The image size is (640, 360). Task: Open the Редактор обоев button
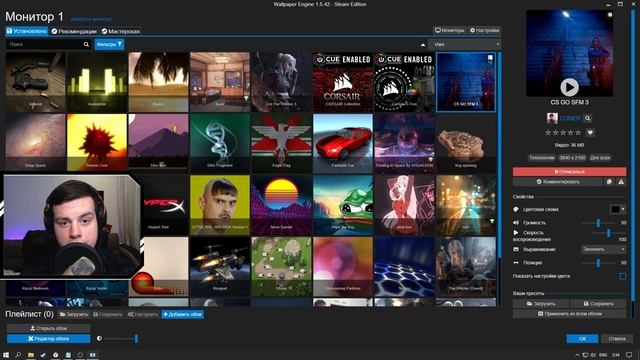49,339
